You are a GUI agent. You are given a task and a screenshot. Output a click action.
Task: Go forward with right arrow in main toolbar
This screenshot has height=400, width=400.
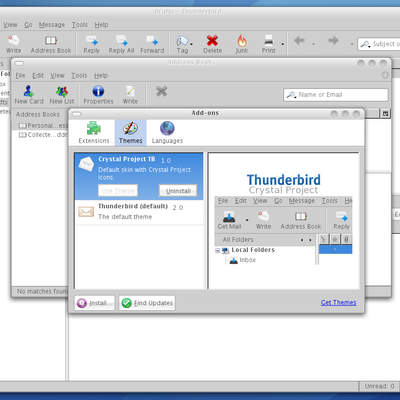coord(333,41)
